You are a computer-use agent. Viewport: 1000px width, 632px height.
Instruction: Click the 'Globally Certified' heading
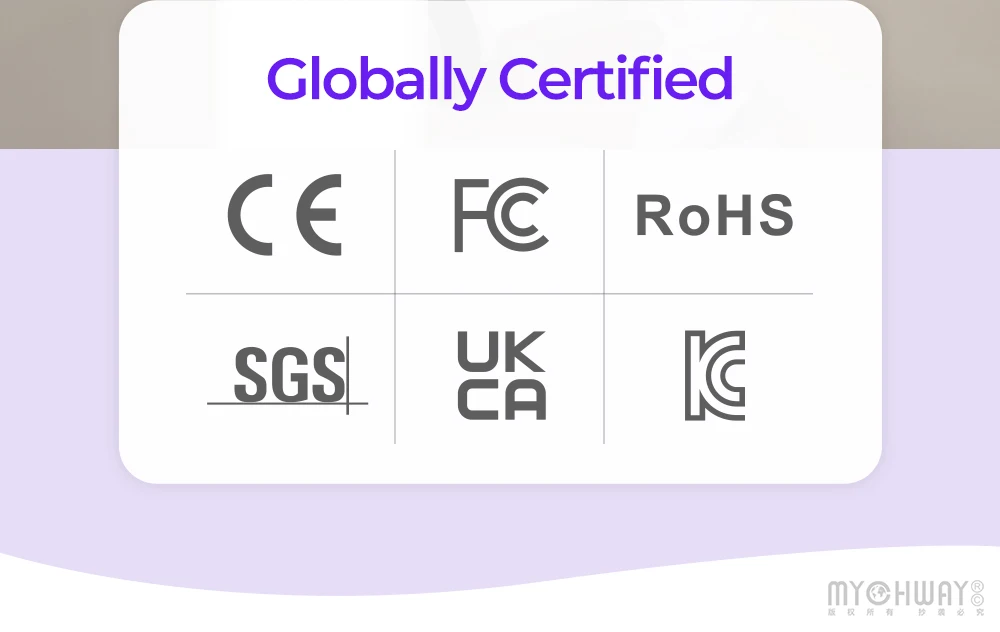[500, 79]
